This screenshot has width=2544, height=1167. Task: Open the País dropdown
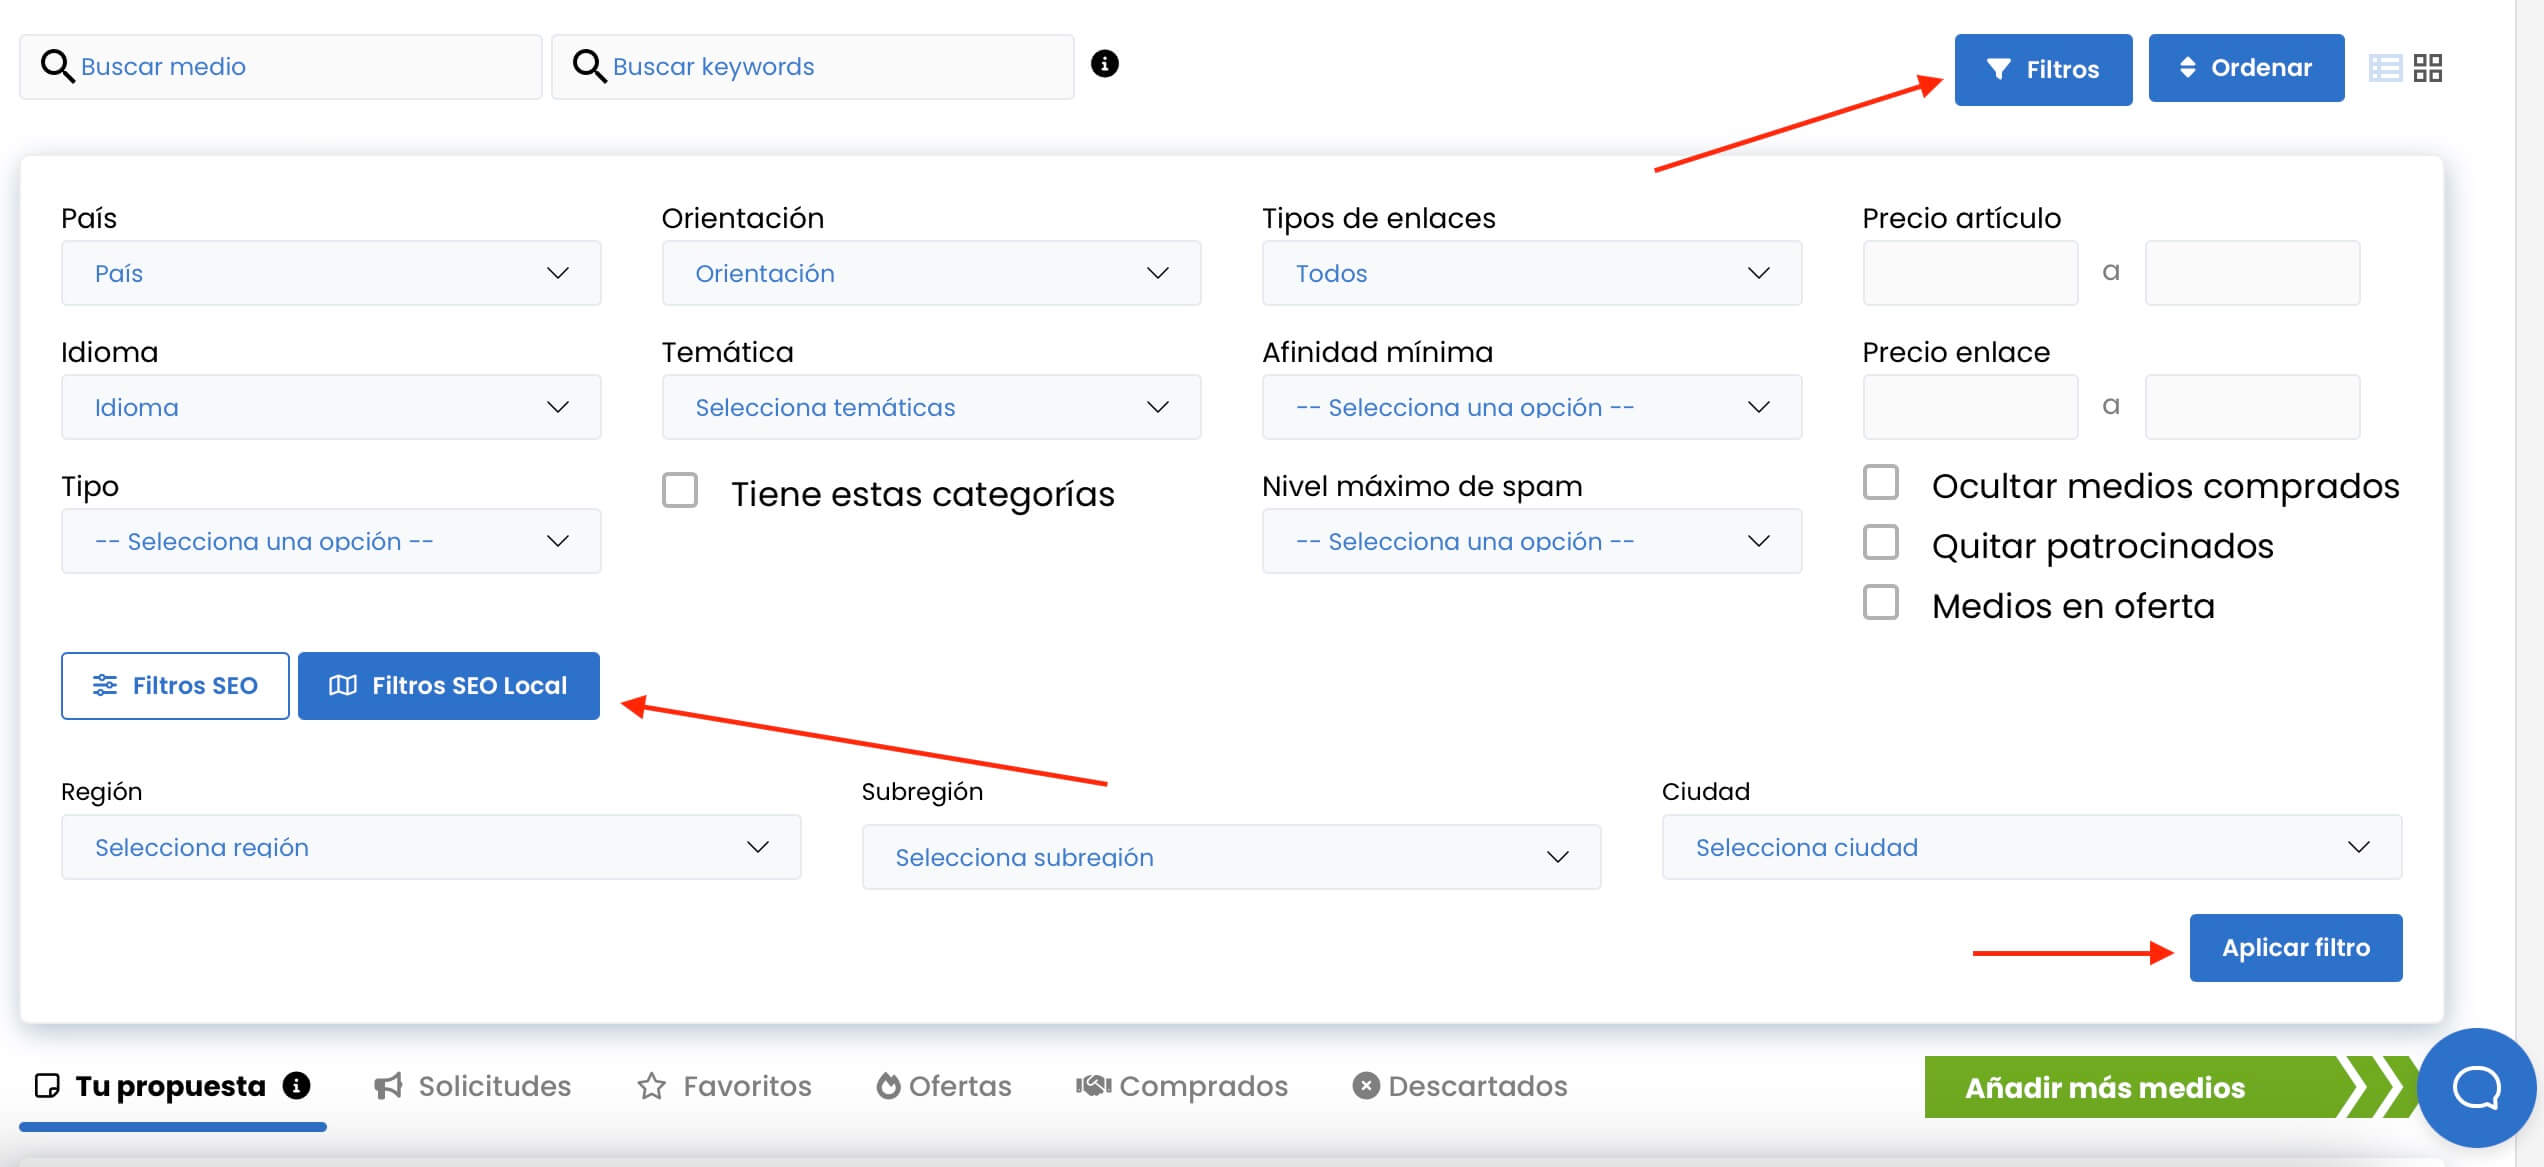[x=331, y=273]
